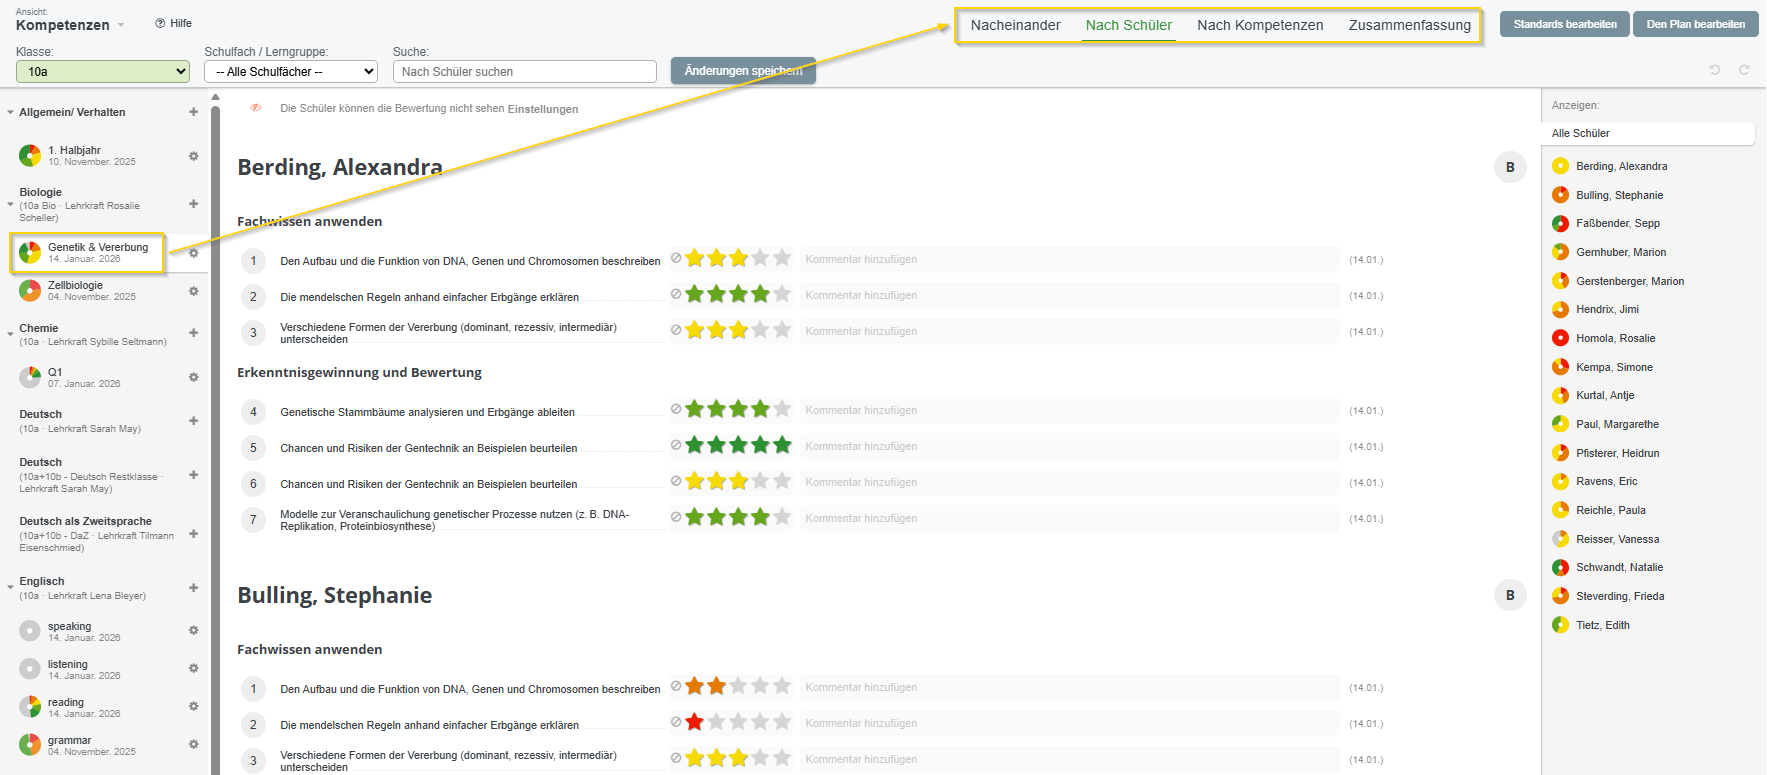
Task: Click the Änderungen speichern button
Action: [x=743, y=71]
